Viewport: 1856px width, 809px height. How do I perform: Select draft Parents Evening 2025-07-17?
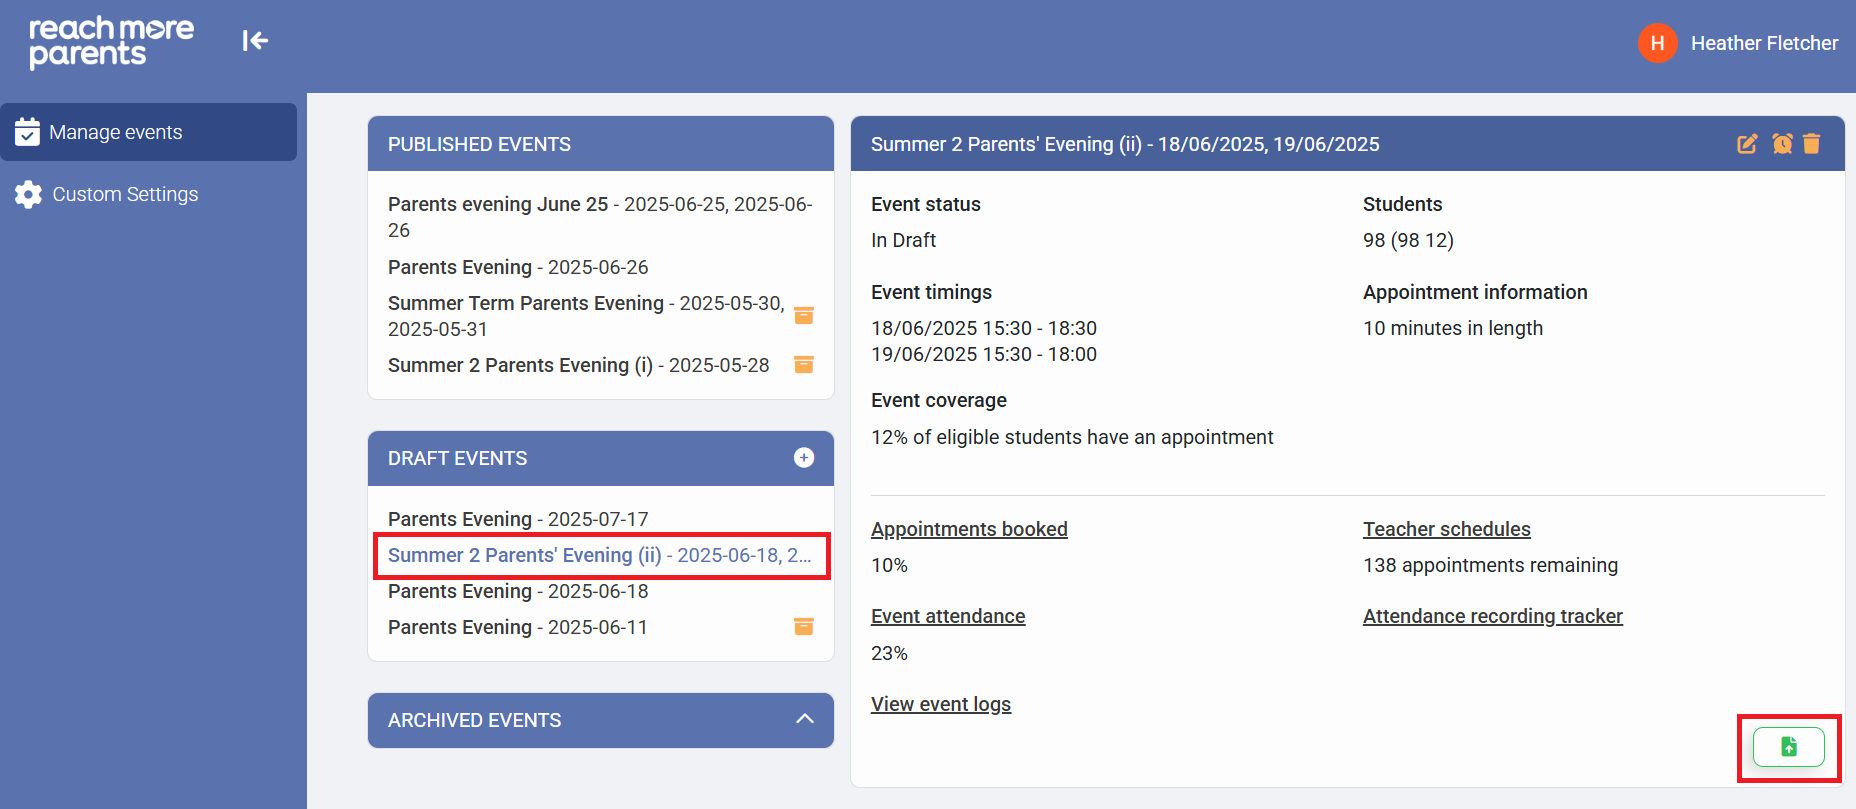tap(517, 519)
